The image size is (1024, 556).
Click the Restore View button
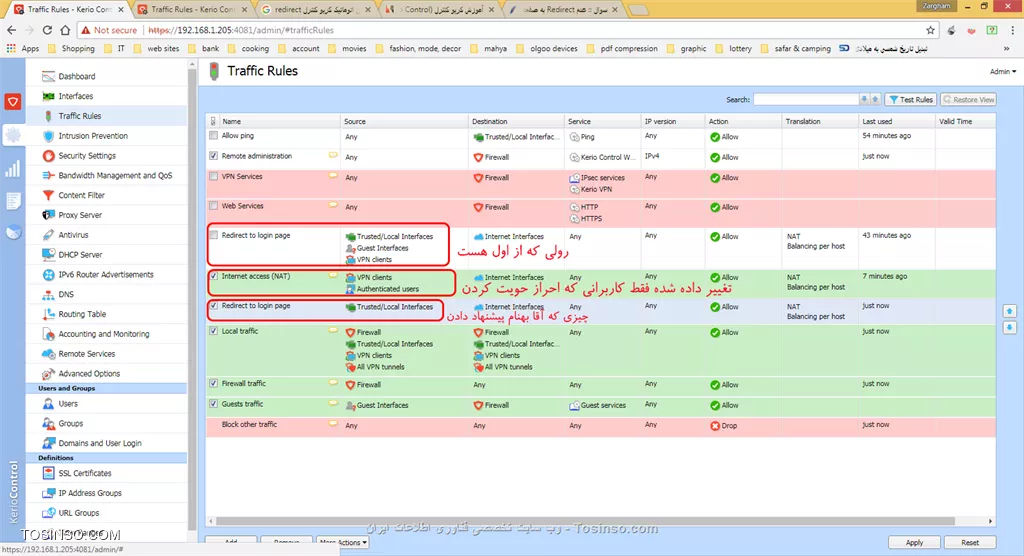tap(968, 99)
